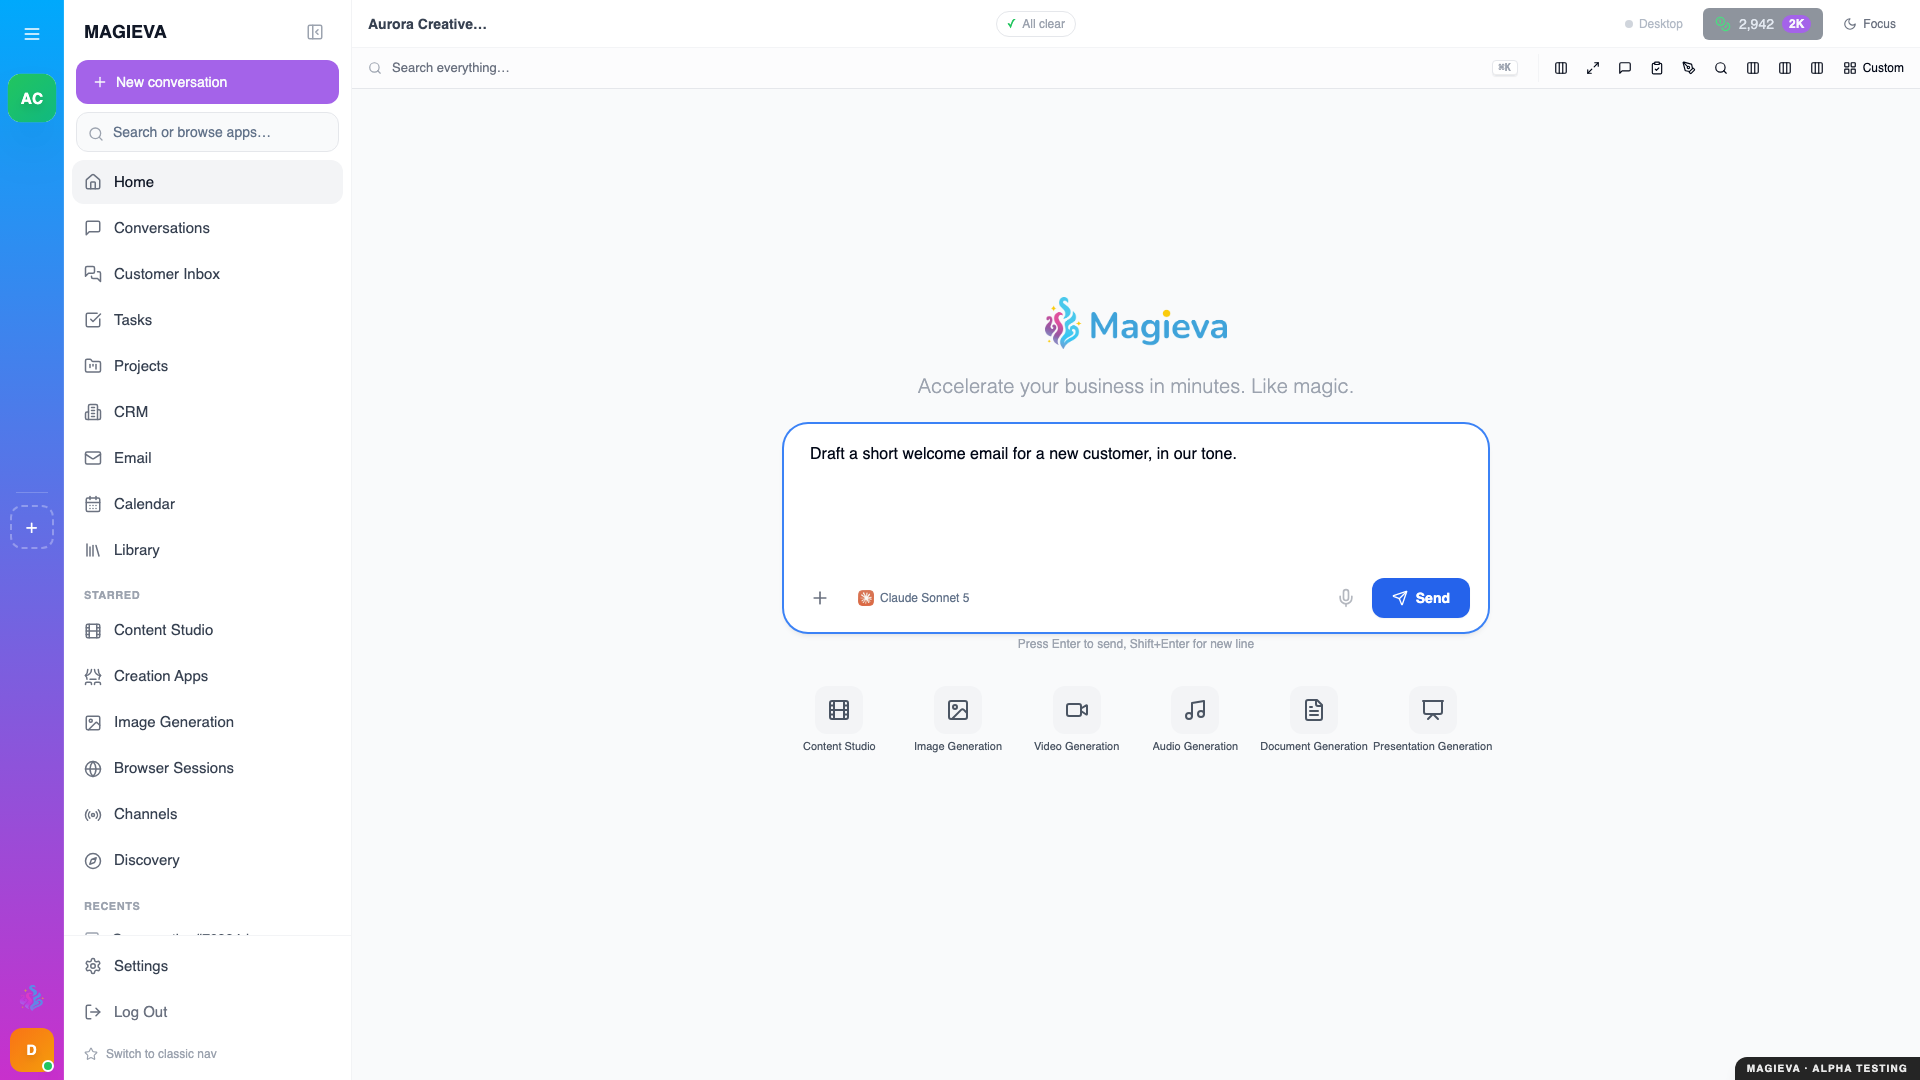Screen dimensions: 1920x1080
Task: Open the hamburger menu in the left rail
Action: click(32, 34)
